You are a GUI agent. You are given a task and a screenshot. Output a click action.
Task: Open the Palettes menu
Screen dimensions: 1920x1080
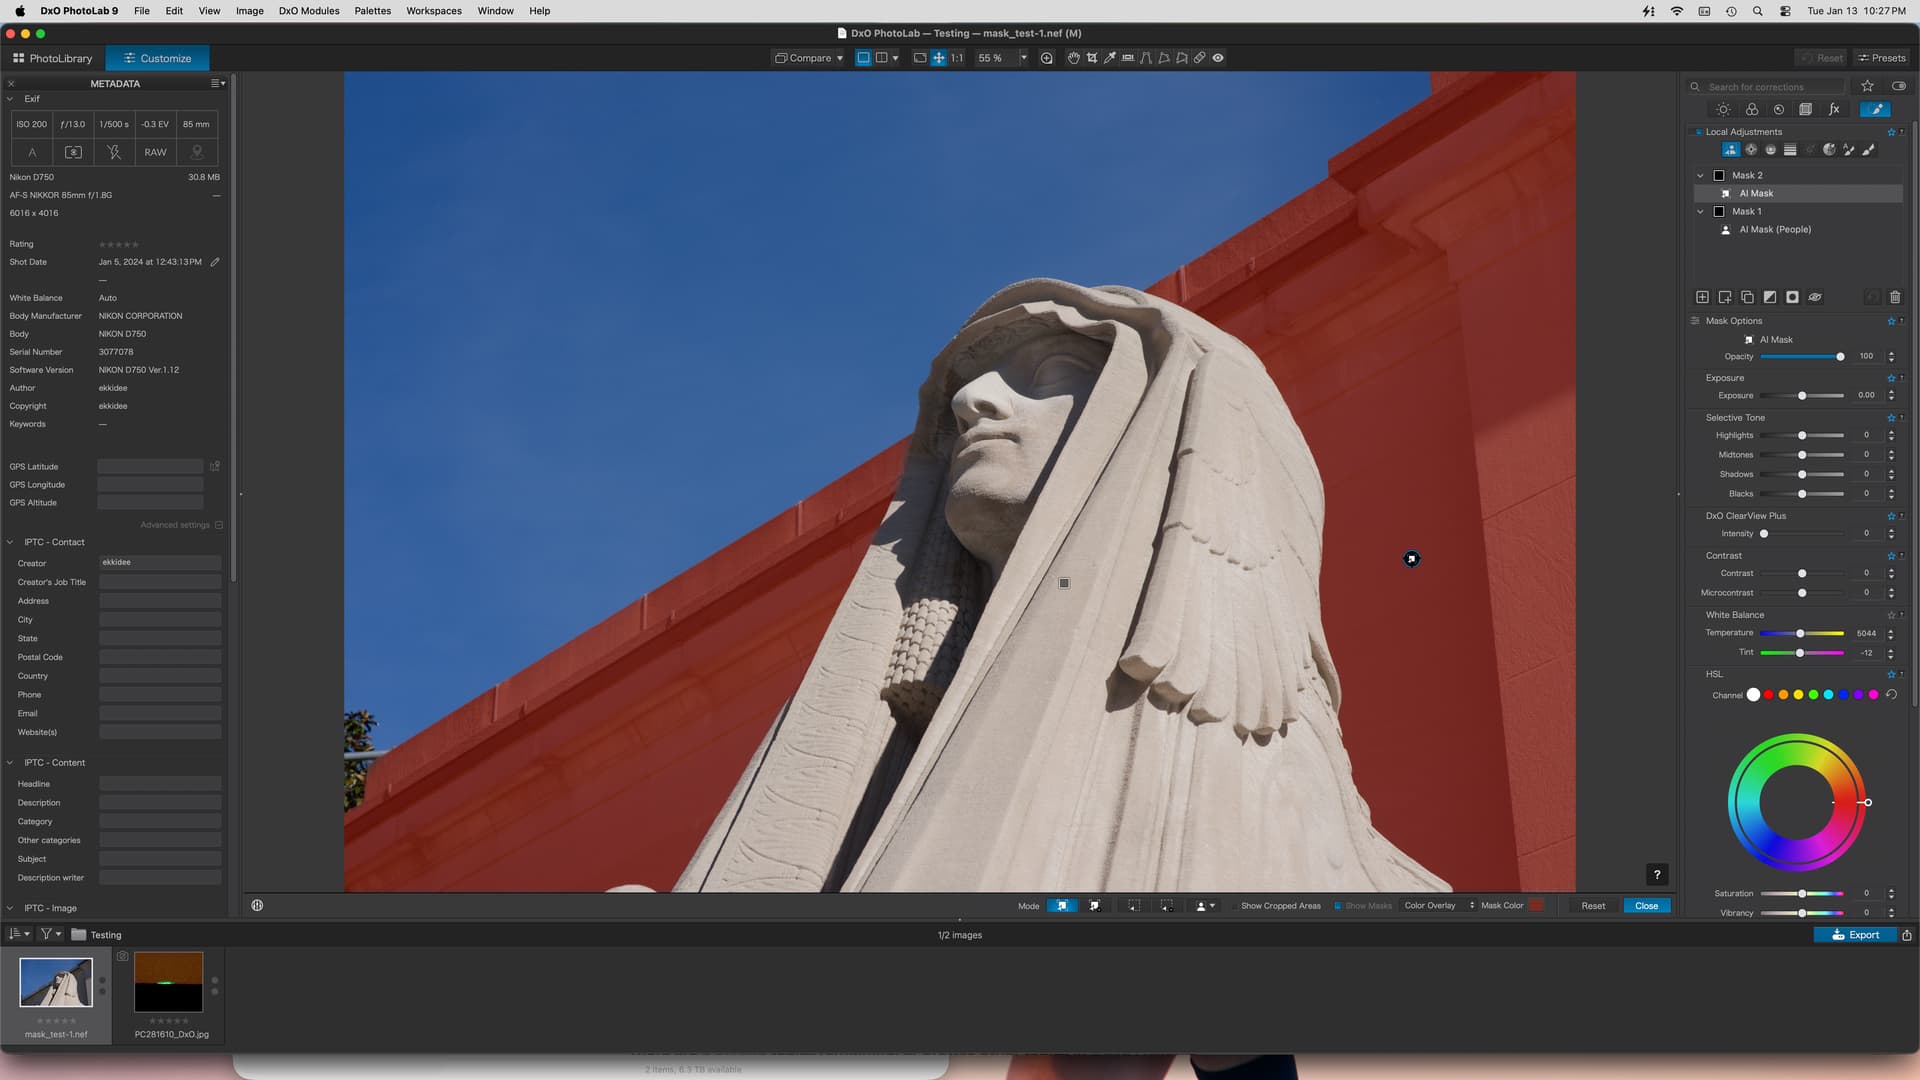(x=372, y=11)
